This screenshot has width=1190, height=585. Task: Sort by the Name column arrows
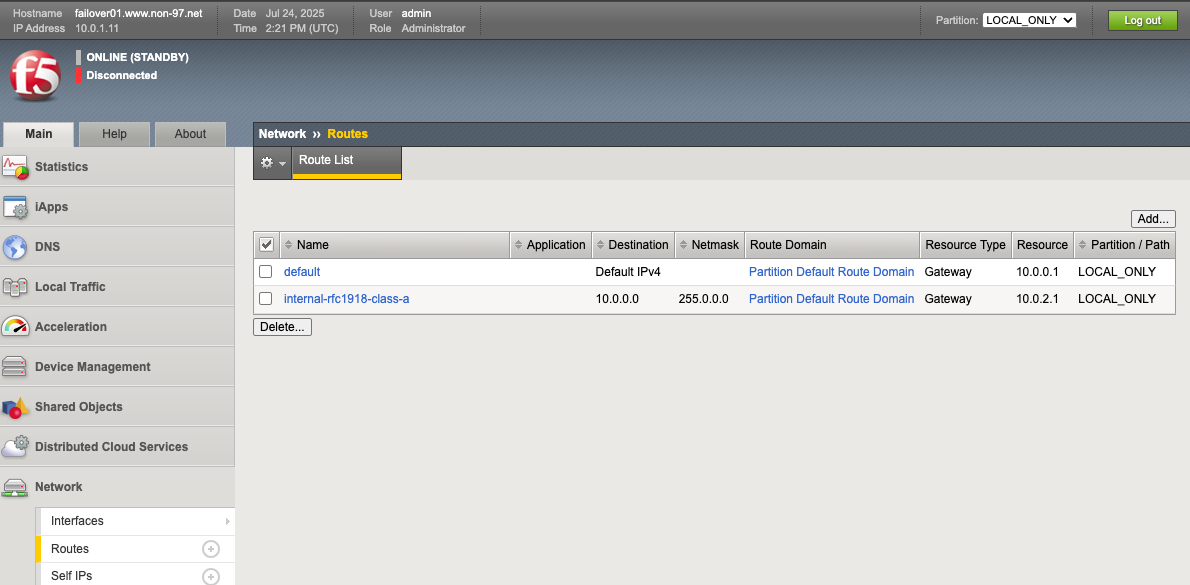(x=288, y=245)
